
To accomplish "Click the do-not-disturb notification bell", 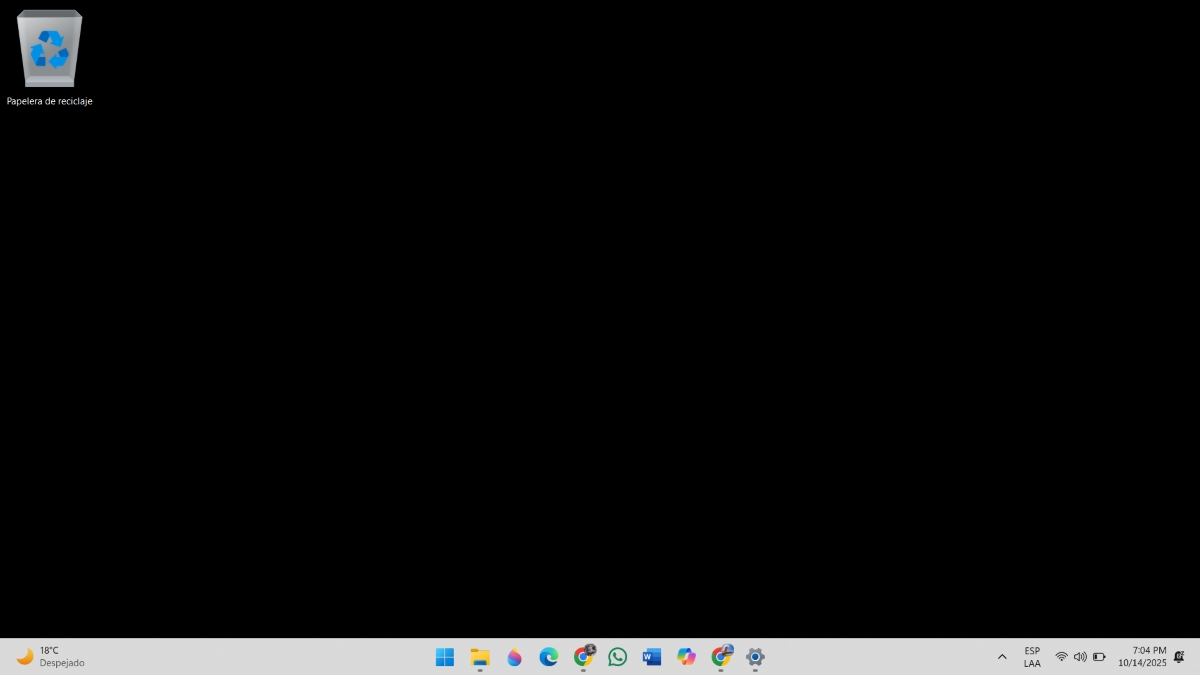I will click(x=1179, y=657).
